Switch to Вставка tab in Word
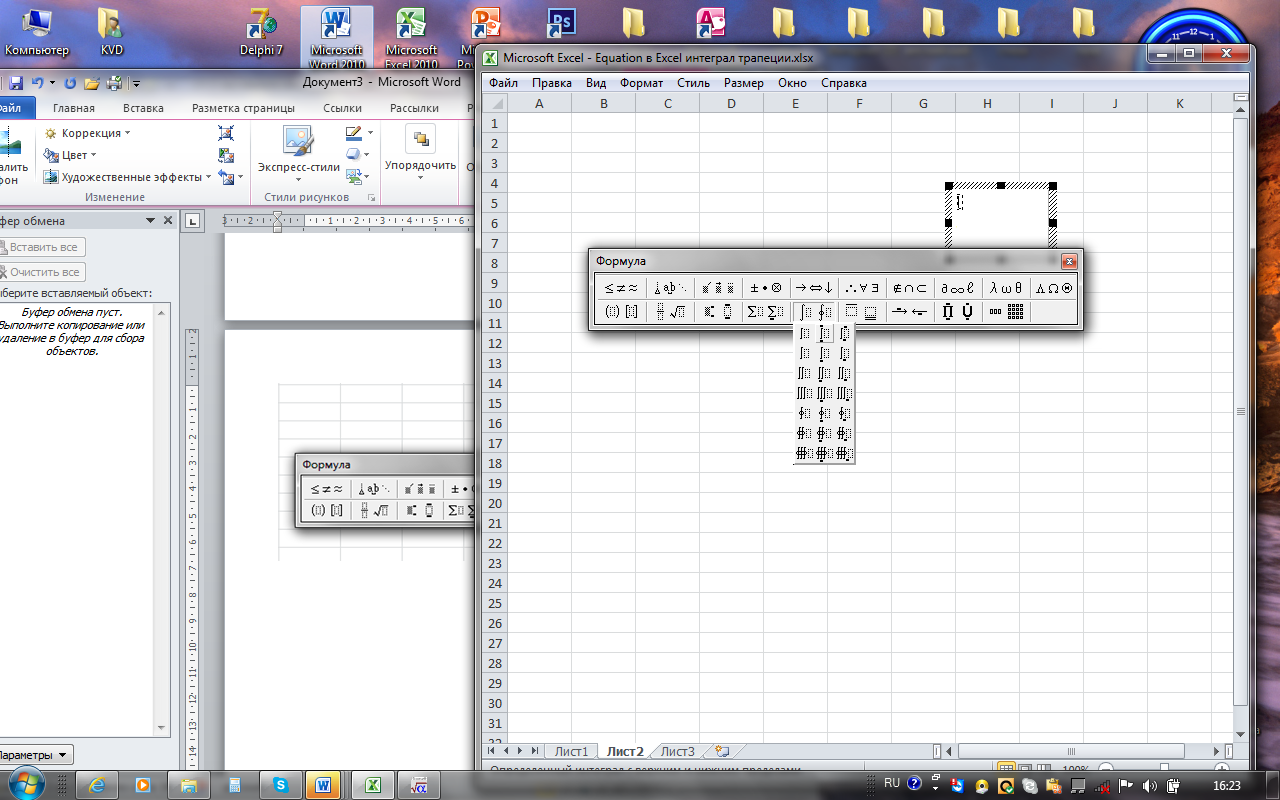This screenshot has height=800, width=1280. (x=143, y=108)
